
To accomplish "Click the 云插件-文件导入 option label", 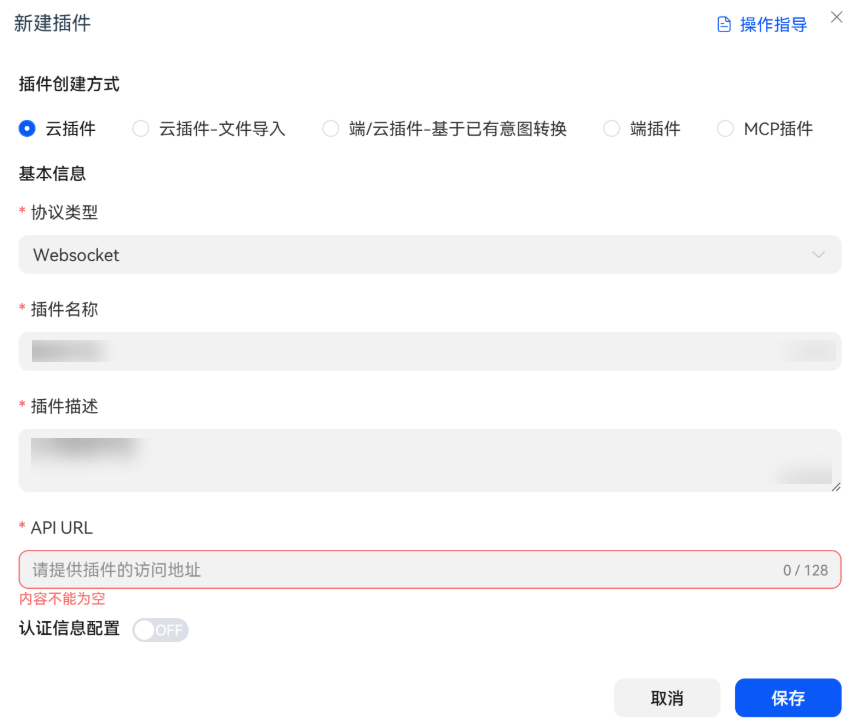I will tap(222, 128).
